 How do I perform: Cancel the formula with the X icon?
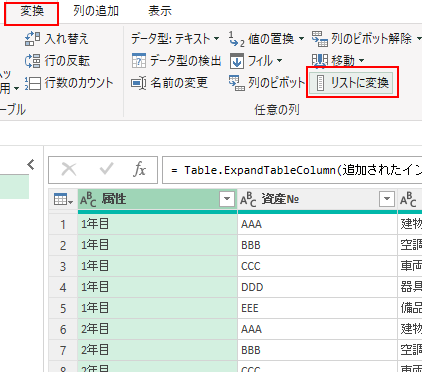point(69,170)
